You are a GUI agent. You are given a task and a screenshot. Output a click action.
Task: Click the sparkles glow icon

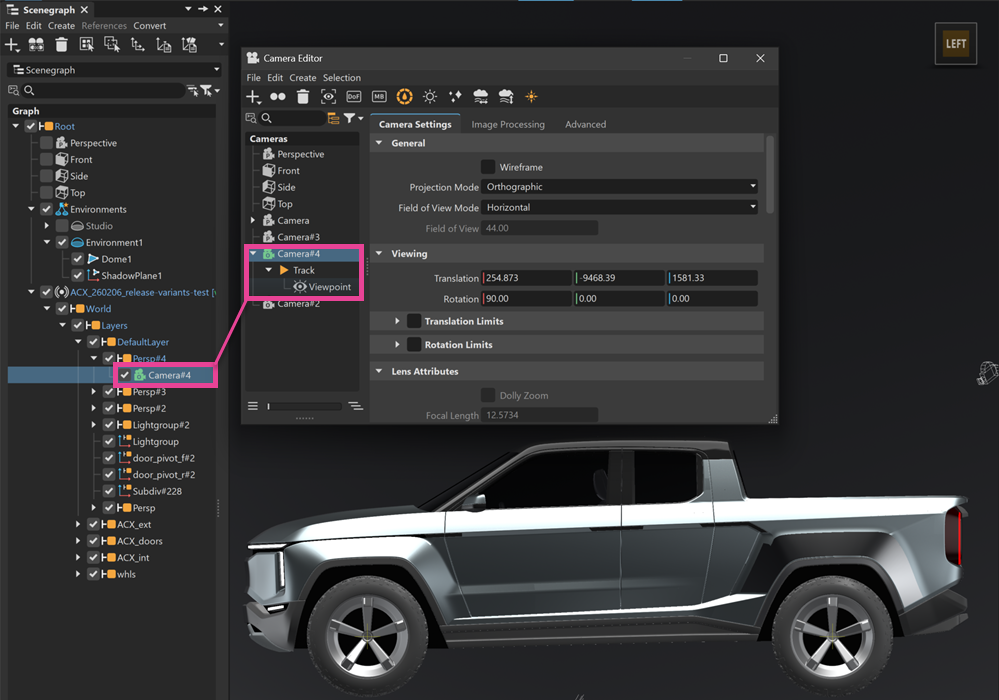(455, 97)
